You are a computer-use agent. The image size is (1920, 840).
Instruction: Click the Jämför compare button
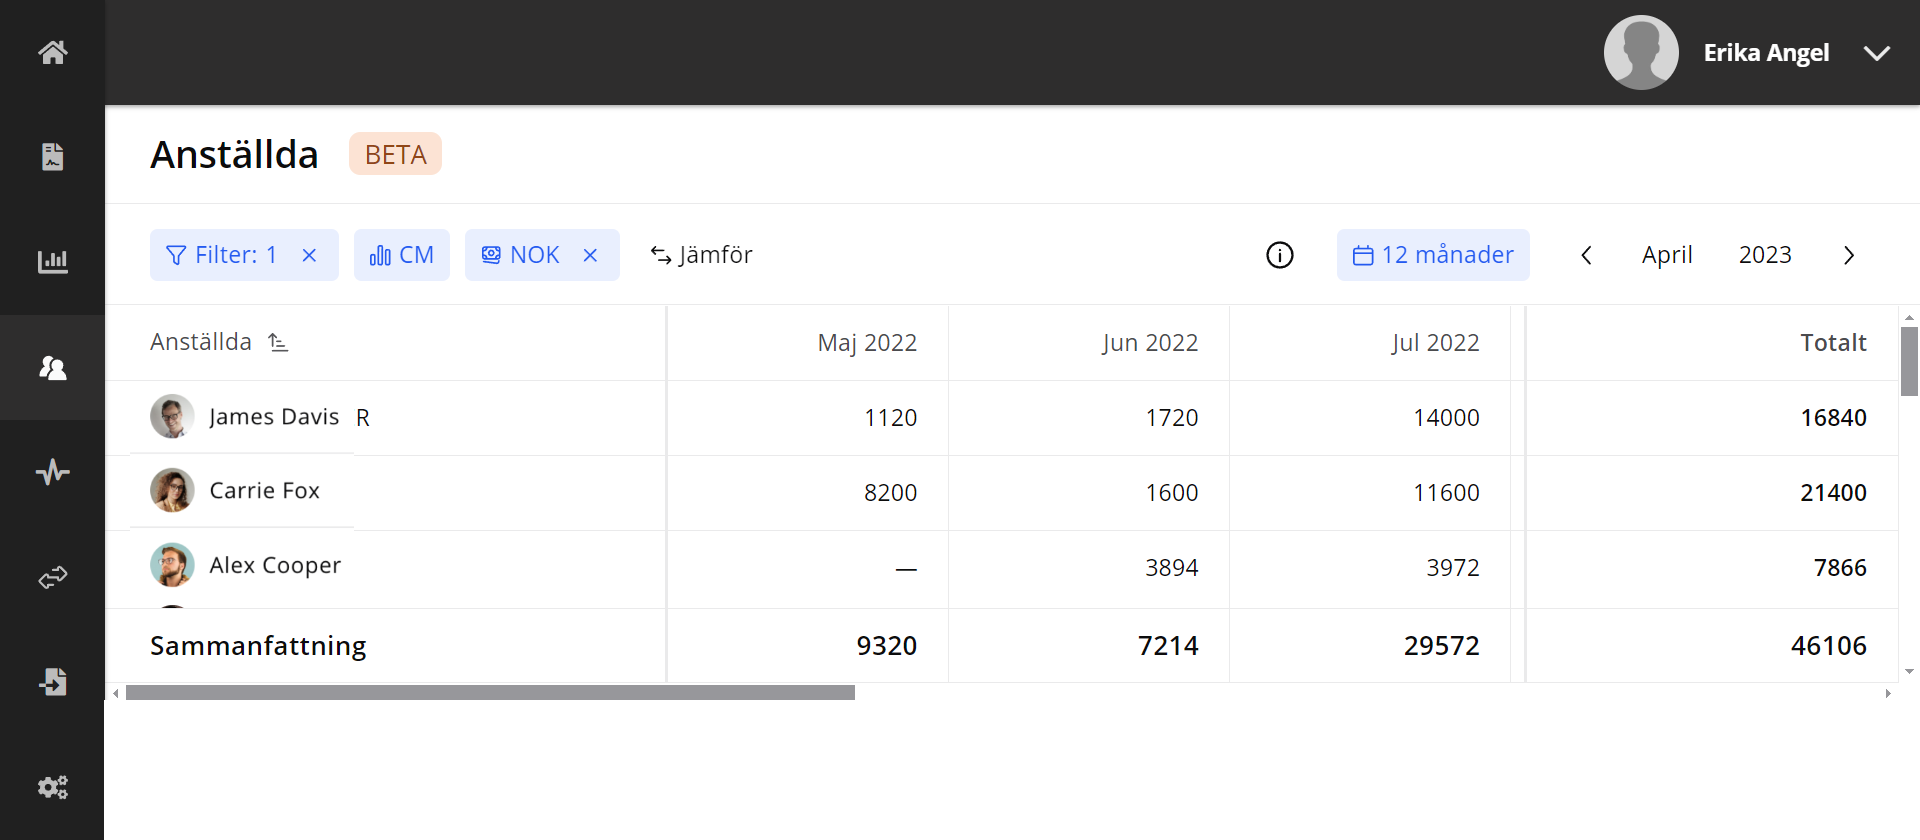tap(701, 255)
